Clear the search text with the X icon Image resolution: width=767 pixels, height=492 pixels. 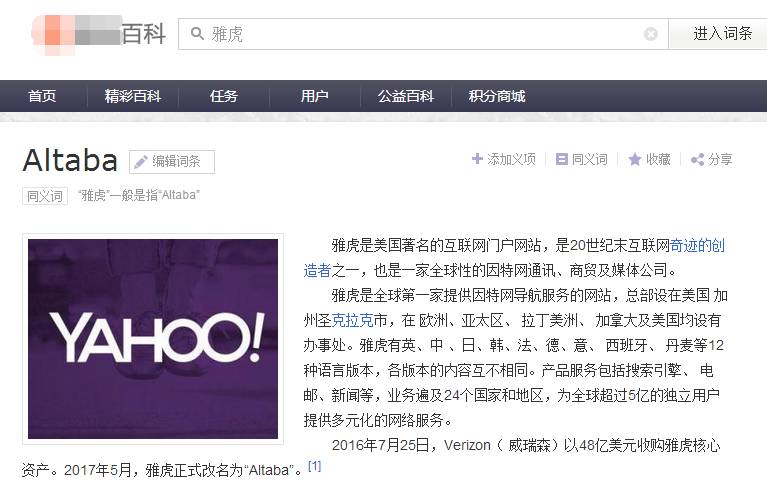tap(651, 34)
